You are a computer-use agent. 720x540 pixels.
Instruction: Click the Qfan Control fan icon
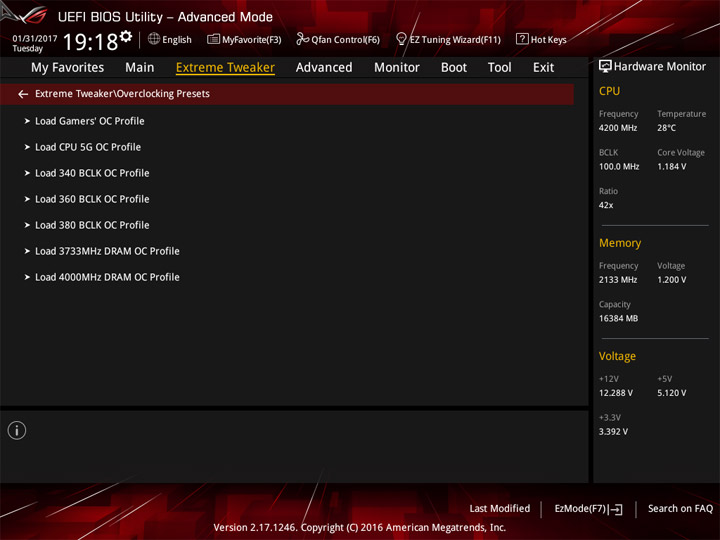pos(302,39)
